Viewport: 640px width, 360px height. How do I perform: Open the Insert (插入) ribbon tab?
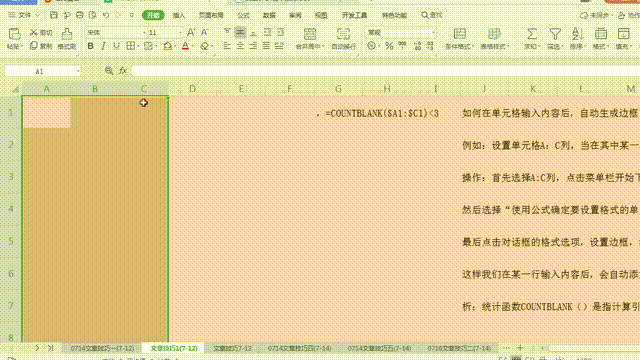179,15
